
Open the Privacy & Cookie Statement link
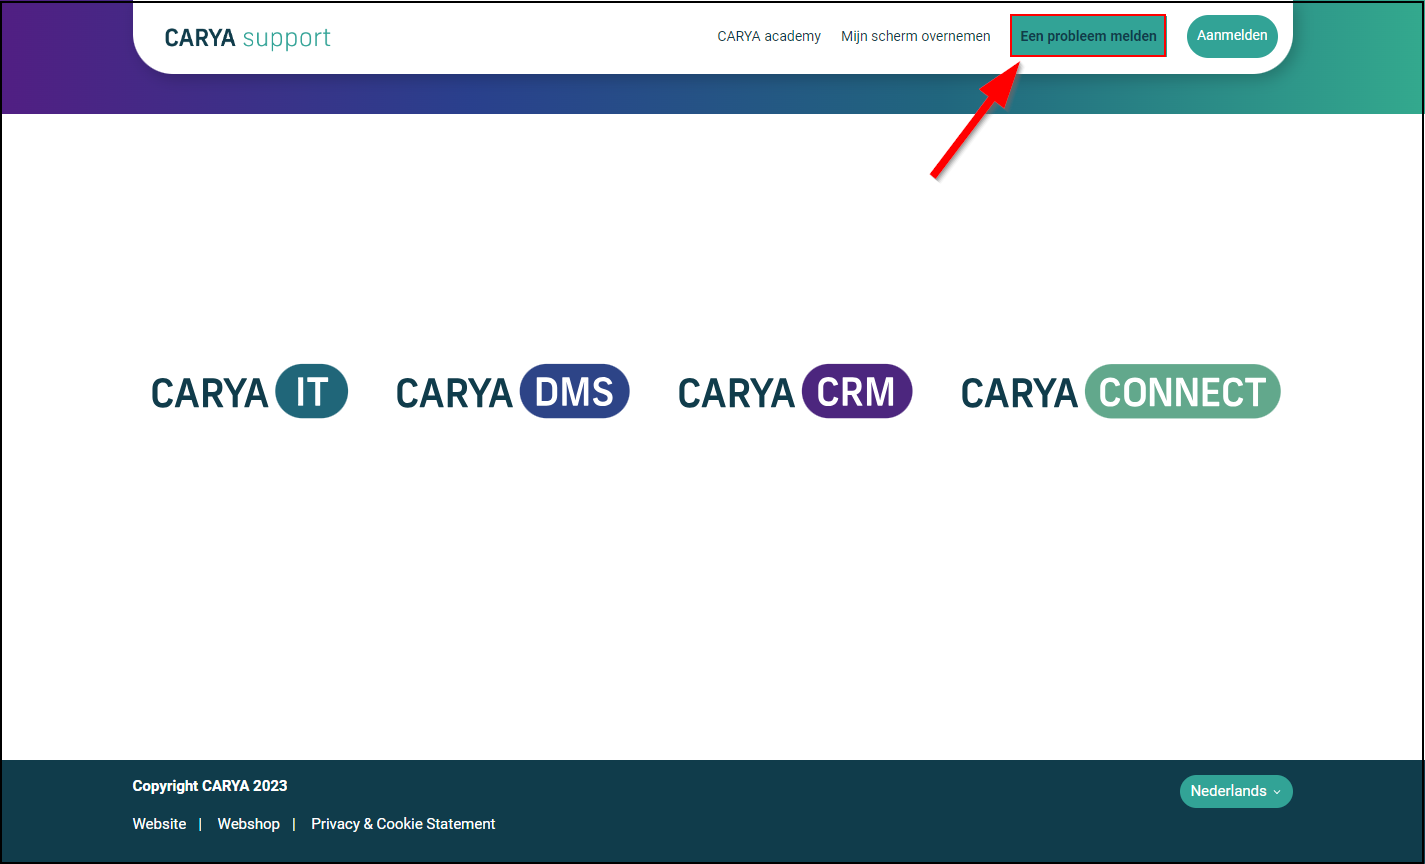pos(403,824)
